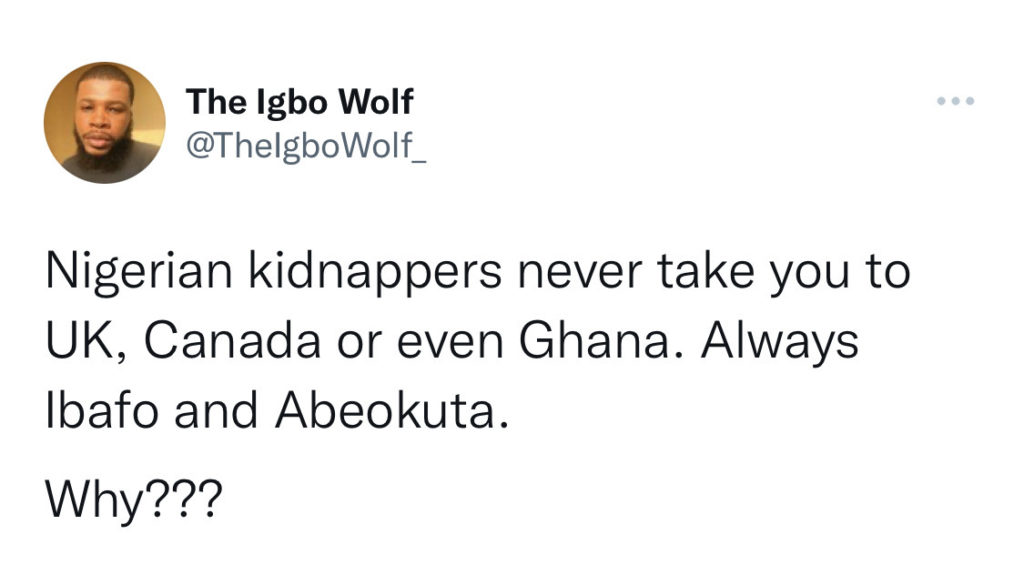The width and height of the screenshot is (1024, 585).
Task: Click the word "Always" in the tweet
Action: (x=780, y=342)
